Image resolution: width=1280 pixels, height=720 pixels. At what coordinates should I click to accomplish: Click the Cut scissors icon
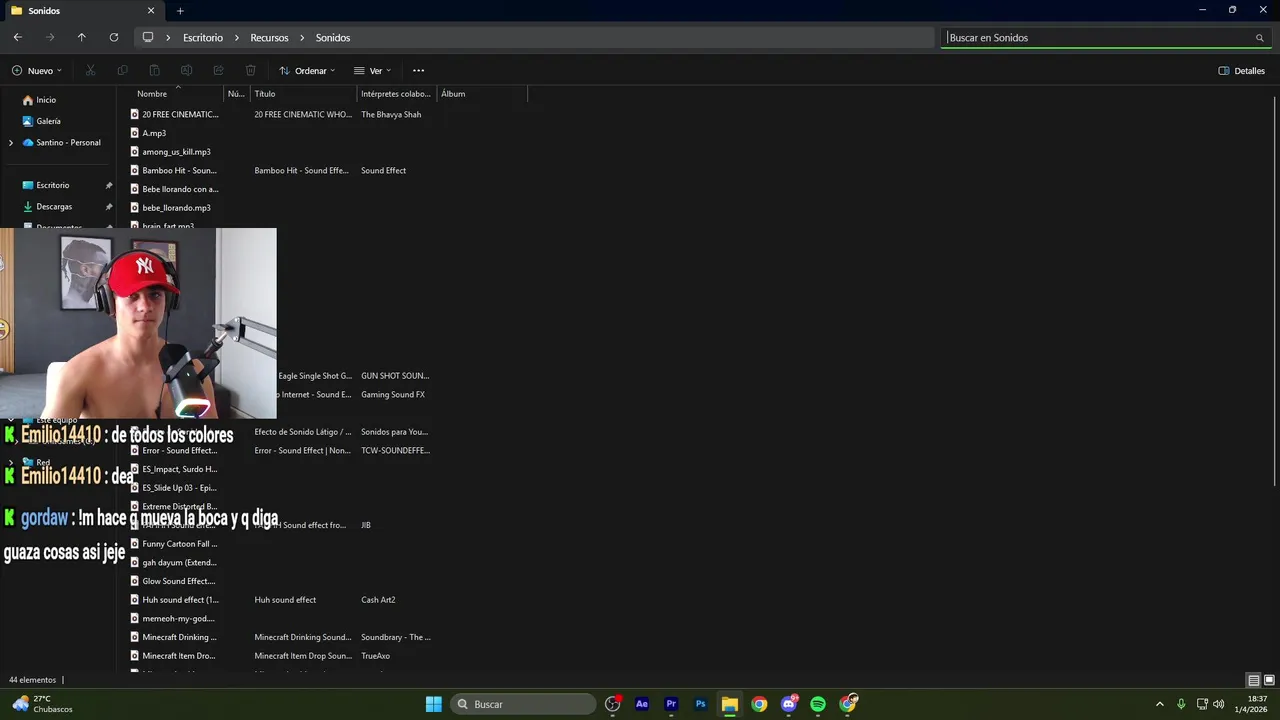90,71
